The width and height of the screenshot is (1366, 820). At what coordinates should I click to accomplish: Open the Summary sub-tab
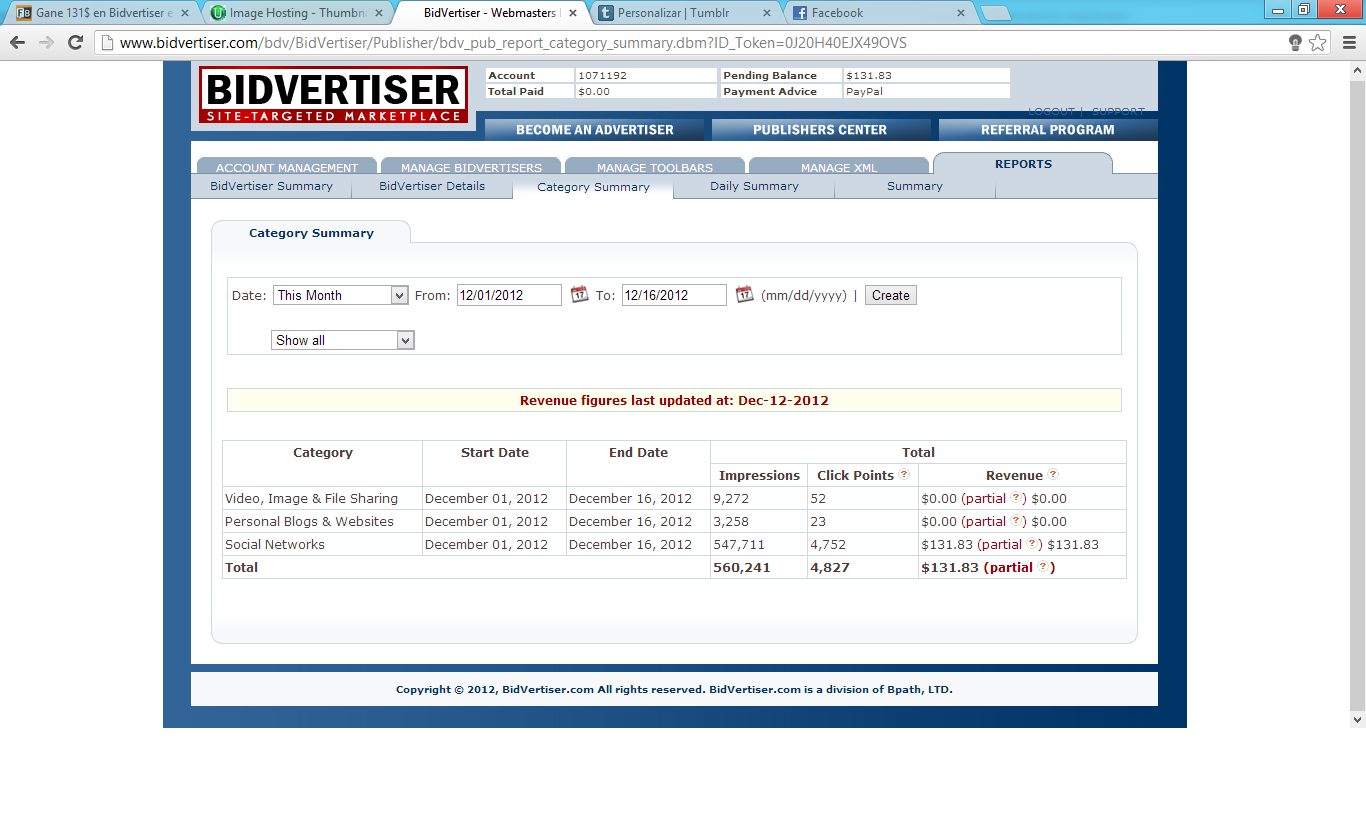(915, 186)
